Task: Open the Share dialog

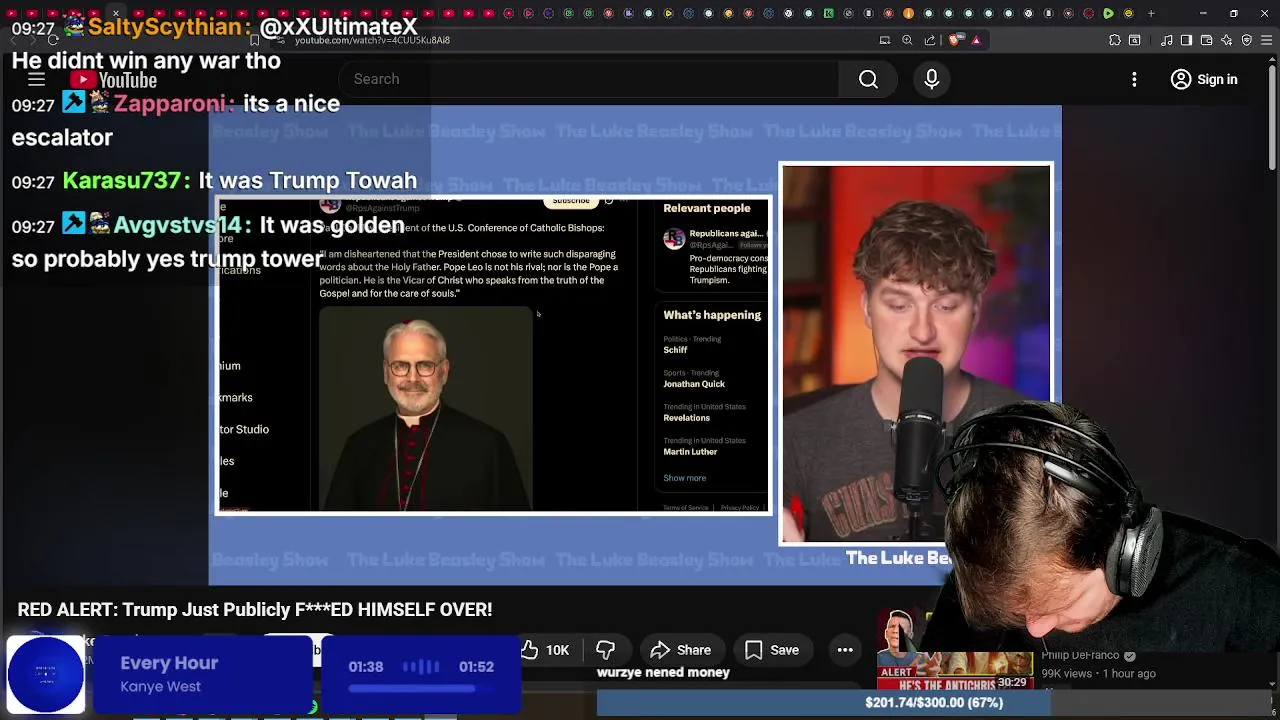Action: click(681, 650)
